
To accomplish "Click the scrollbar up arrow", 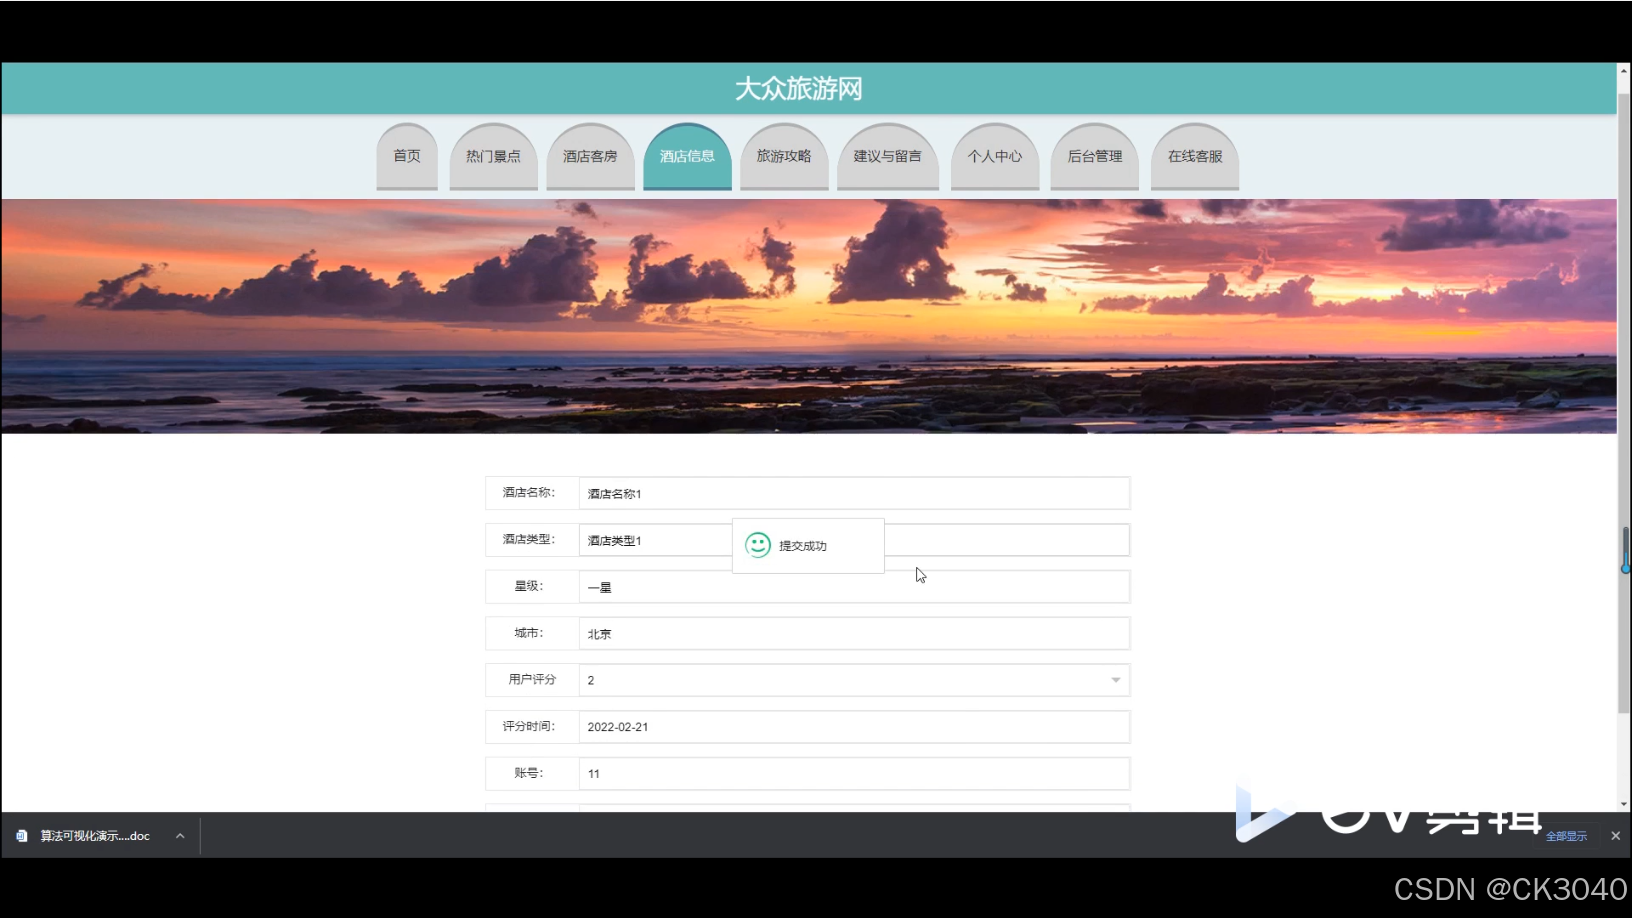I will 1624,71.
